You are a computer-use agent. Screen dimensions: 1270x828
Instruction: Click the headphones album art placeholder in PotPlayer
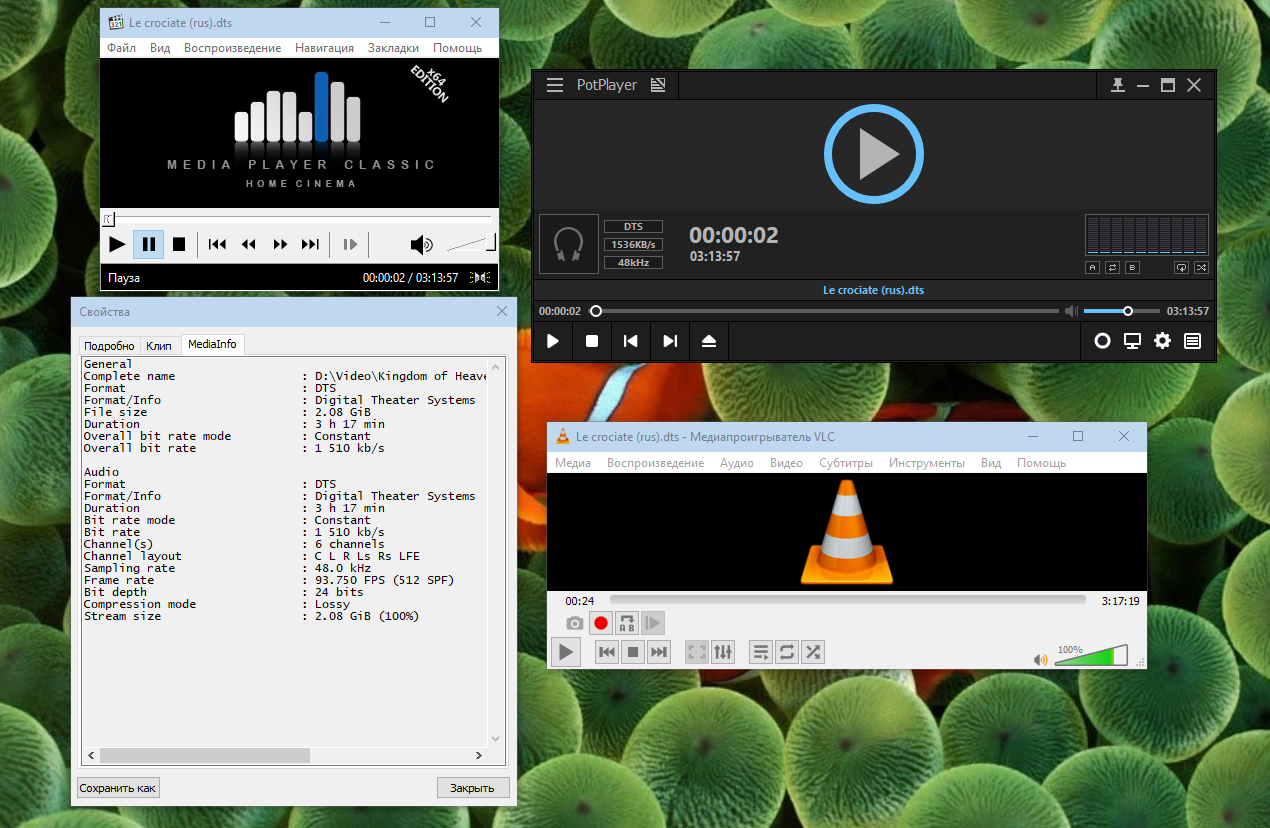click(x=568, y=244)
